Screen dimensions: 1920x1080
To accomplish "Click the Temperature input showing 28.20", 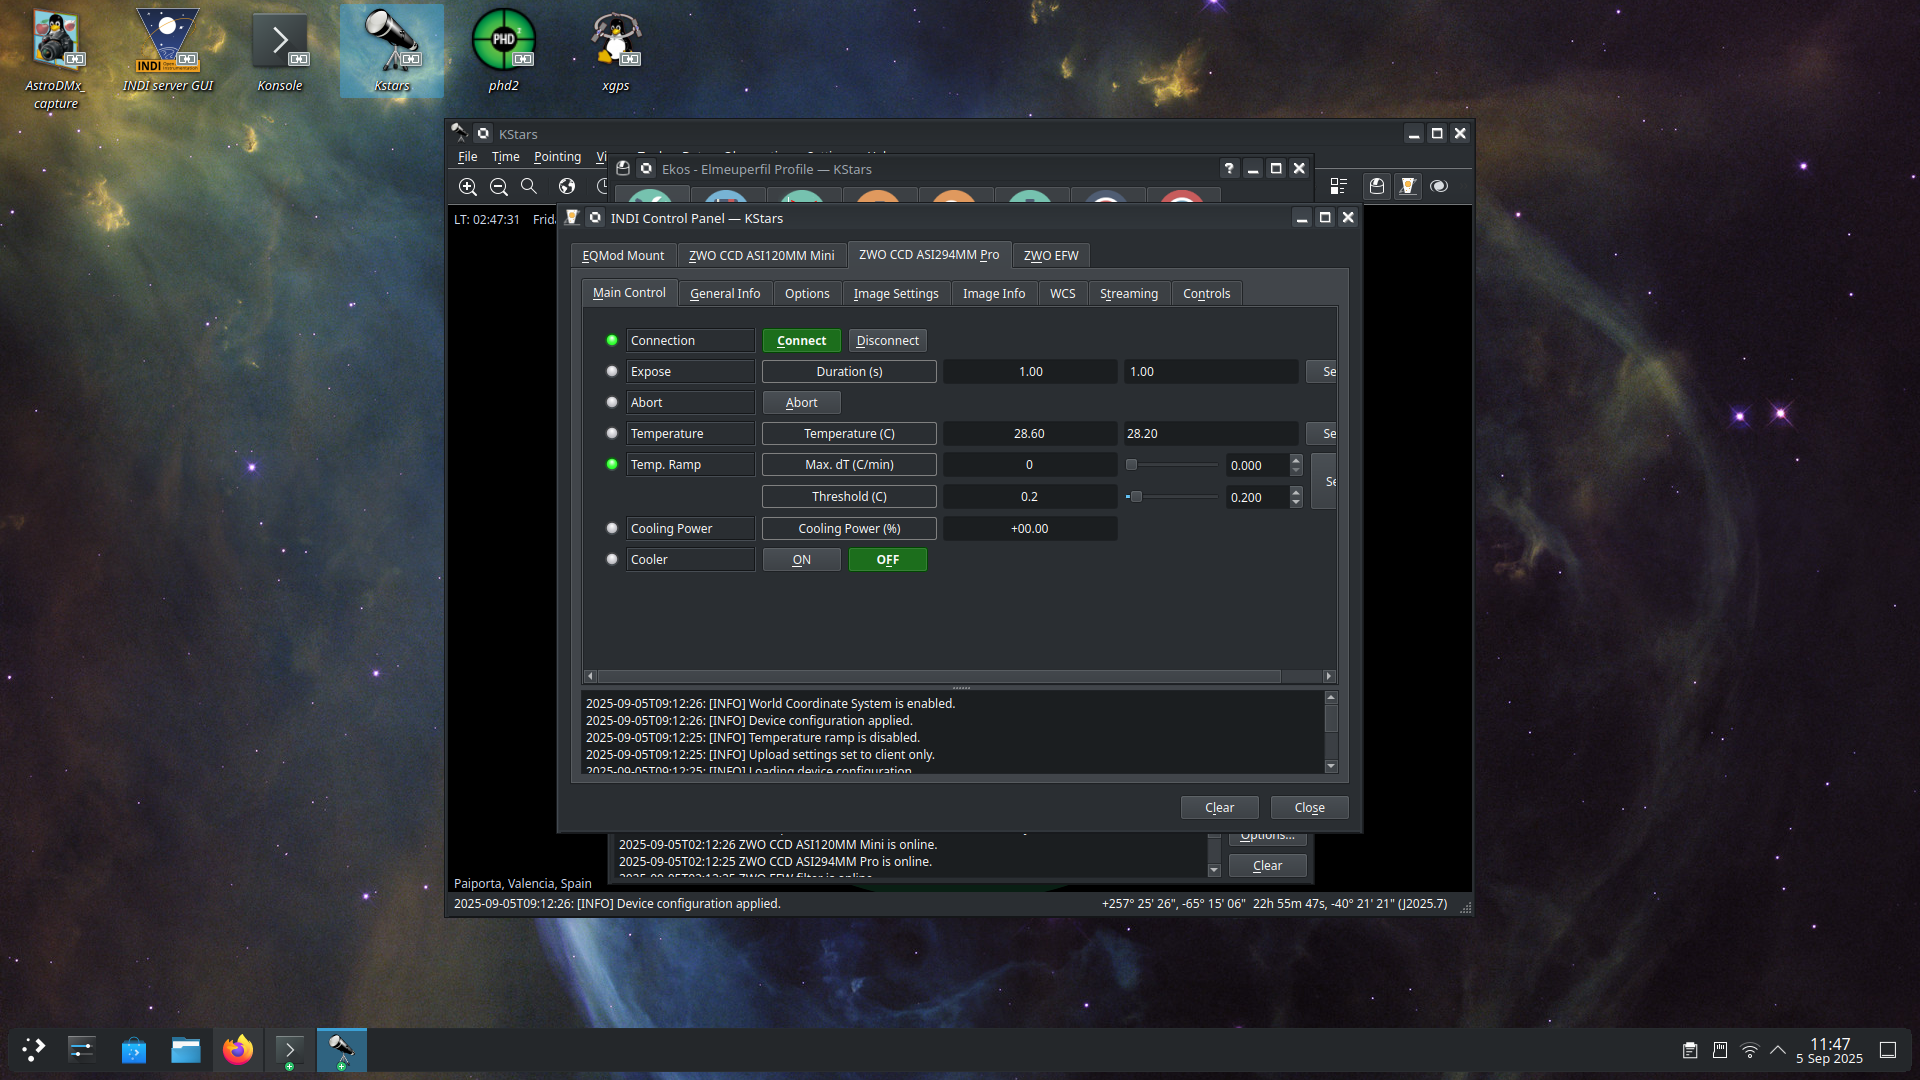I will (x=1211, y=433).
